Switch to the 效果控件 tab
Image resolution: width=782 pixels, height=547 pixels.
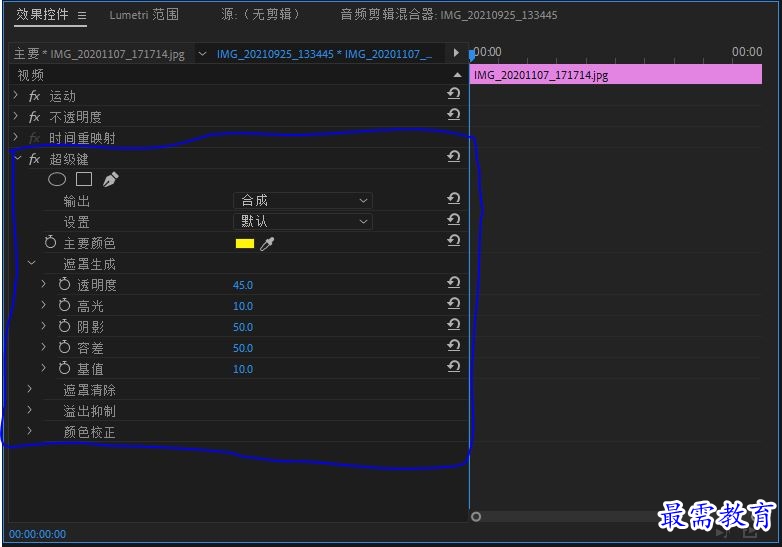[42, 14]
